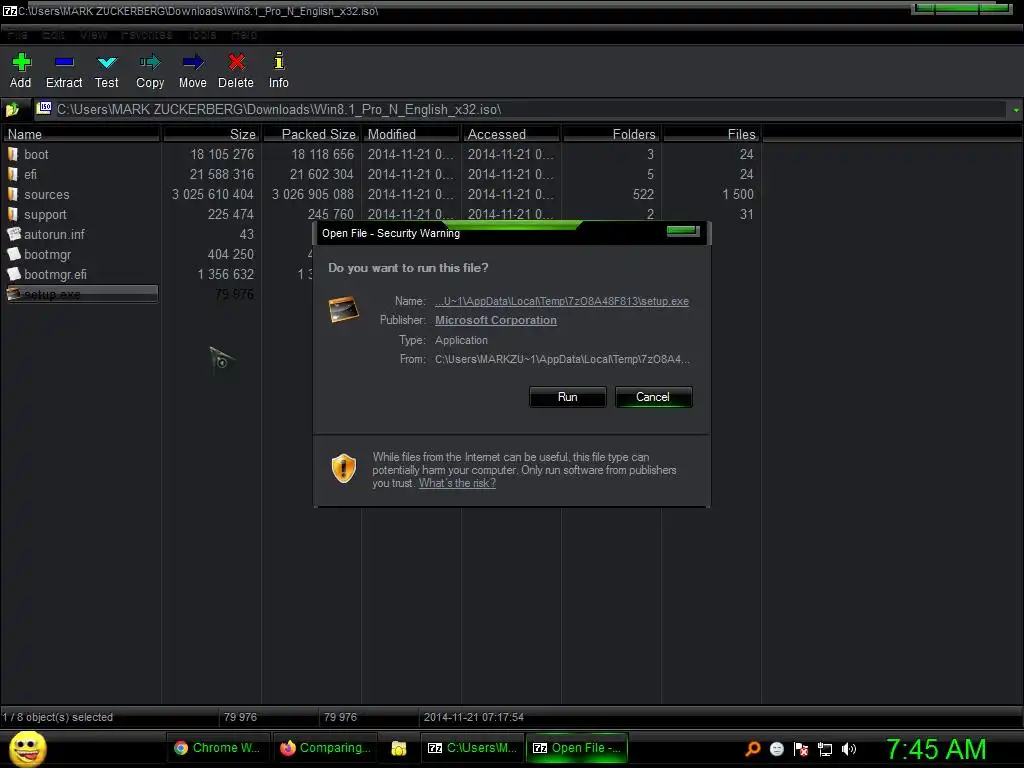1024x768 pixels.
Task: Sort by the Packed Size column header
Action: tap(312, 134)
